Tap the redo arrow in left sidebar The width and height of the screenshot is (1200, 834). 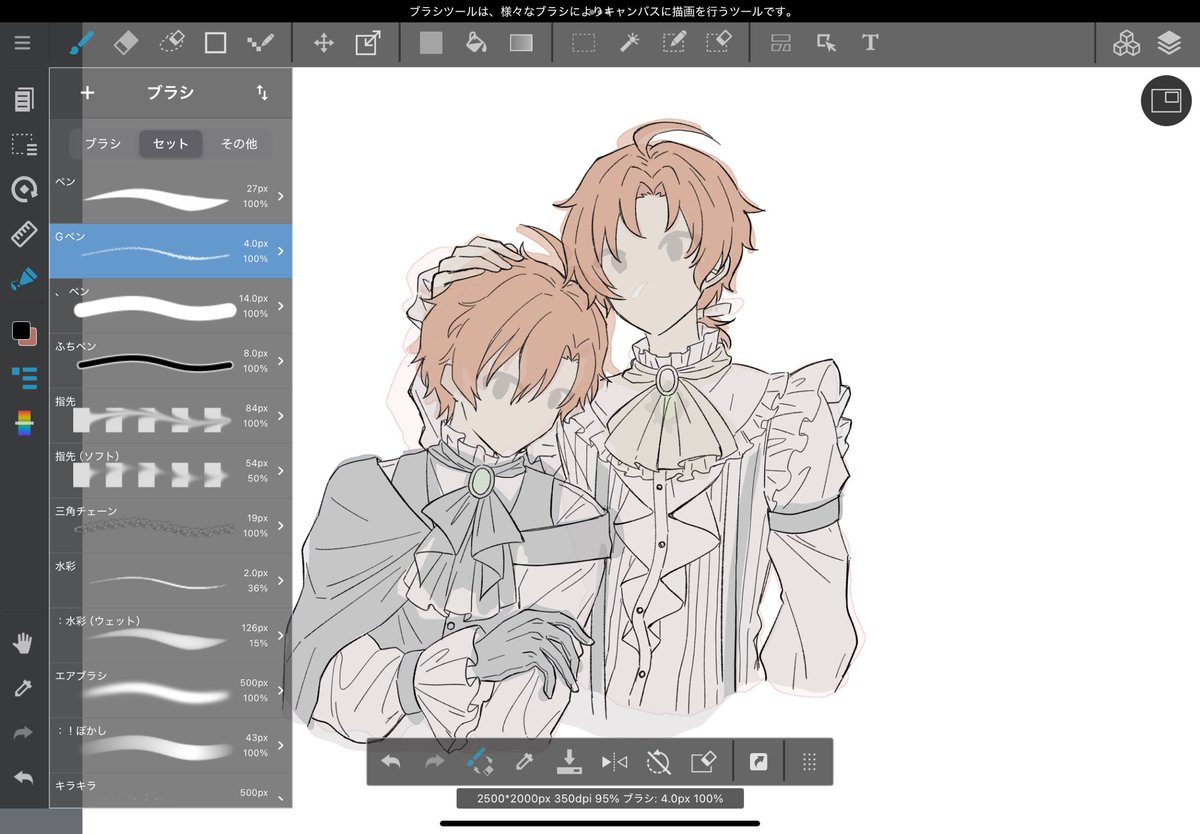coord(22,733)
